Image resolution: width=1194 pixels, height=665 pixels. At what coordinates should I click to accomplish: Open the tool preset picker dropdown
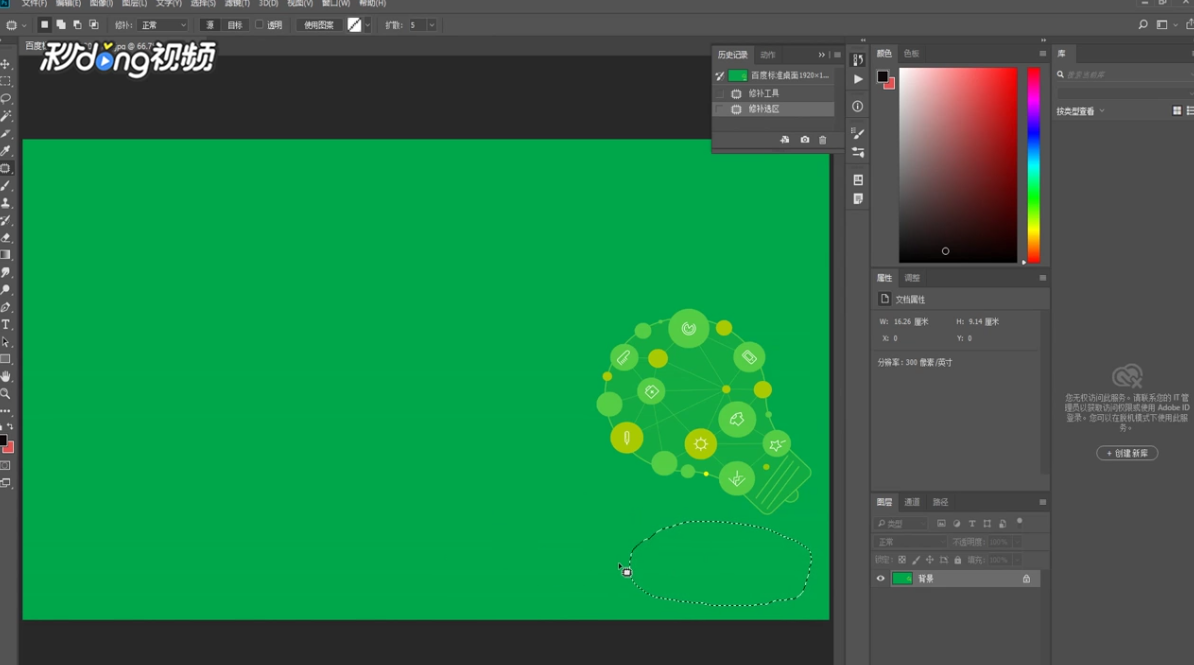[24, 25]
